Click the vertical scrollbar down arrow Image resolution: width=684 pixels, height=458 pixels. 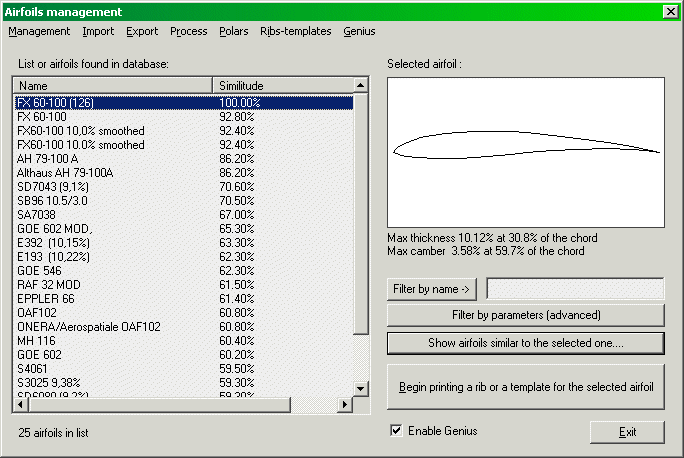pyautogui.click(x=362, y=390)
